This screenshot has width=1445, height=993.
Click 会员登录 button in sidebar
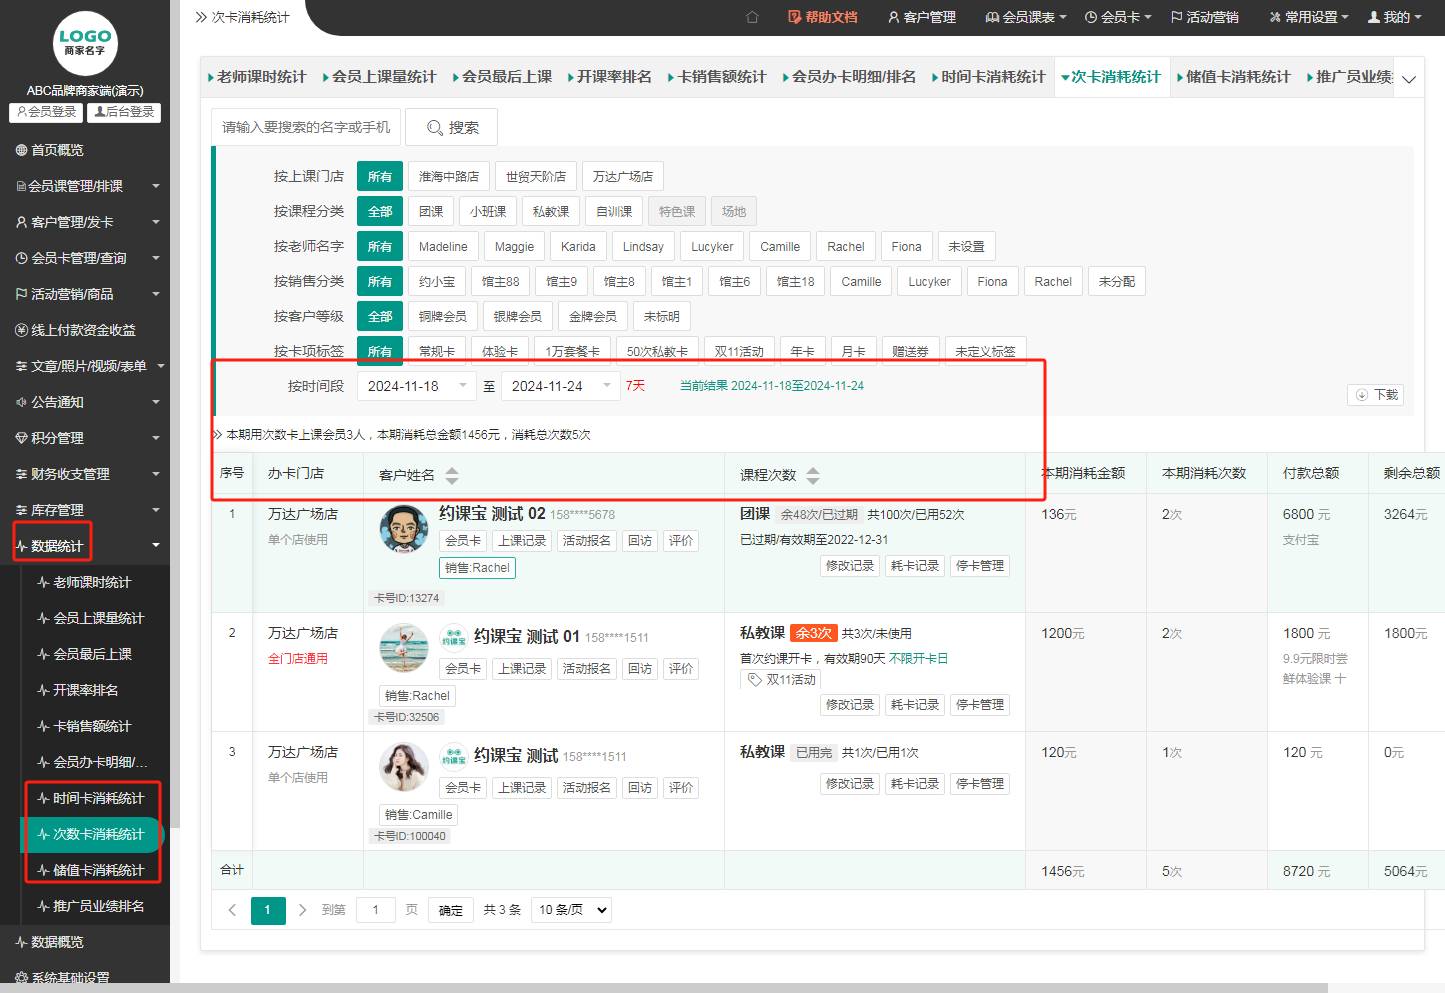pos(46,112)
